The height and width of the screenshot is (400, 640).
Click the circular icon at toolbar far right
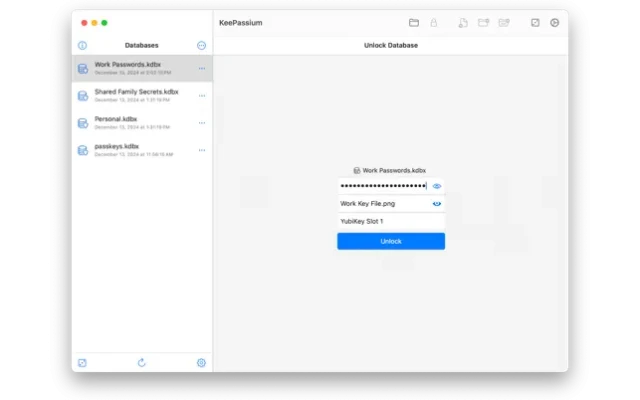(x=555, y=22)
